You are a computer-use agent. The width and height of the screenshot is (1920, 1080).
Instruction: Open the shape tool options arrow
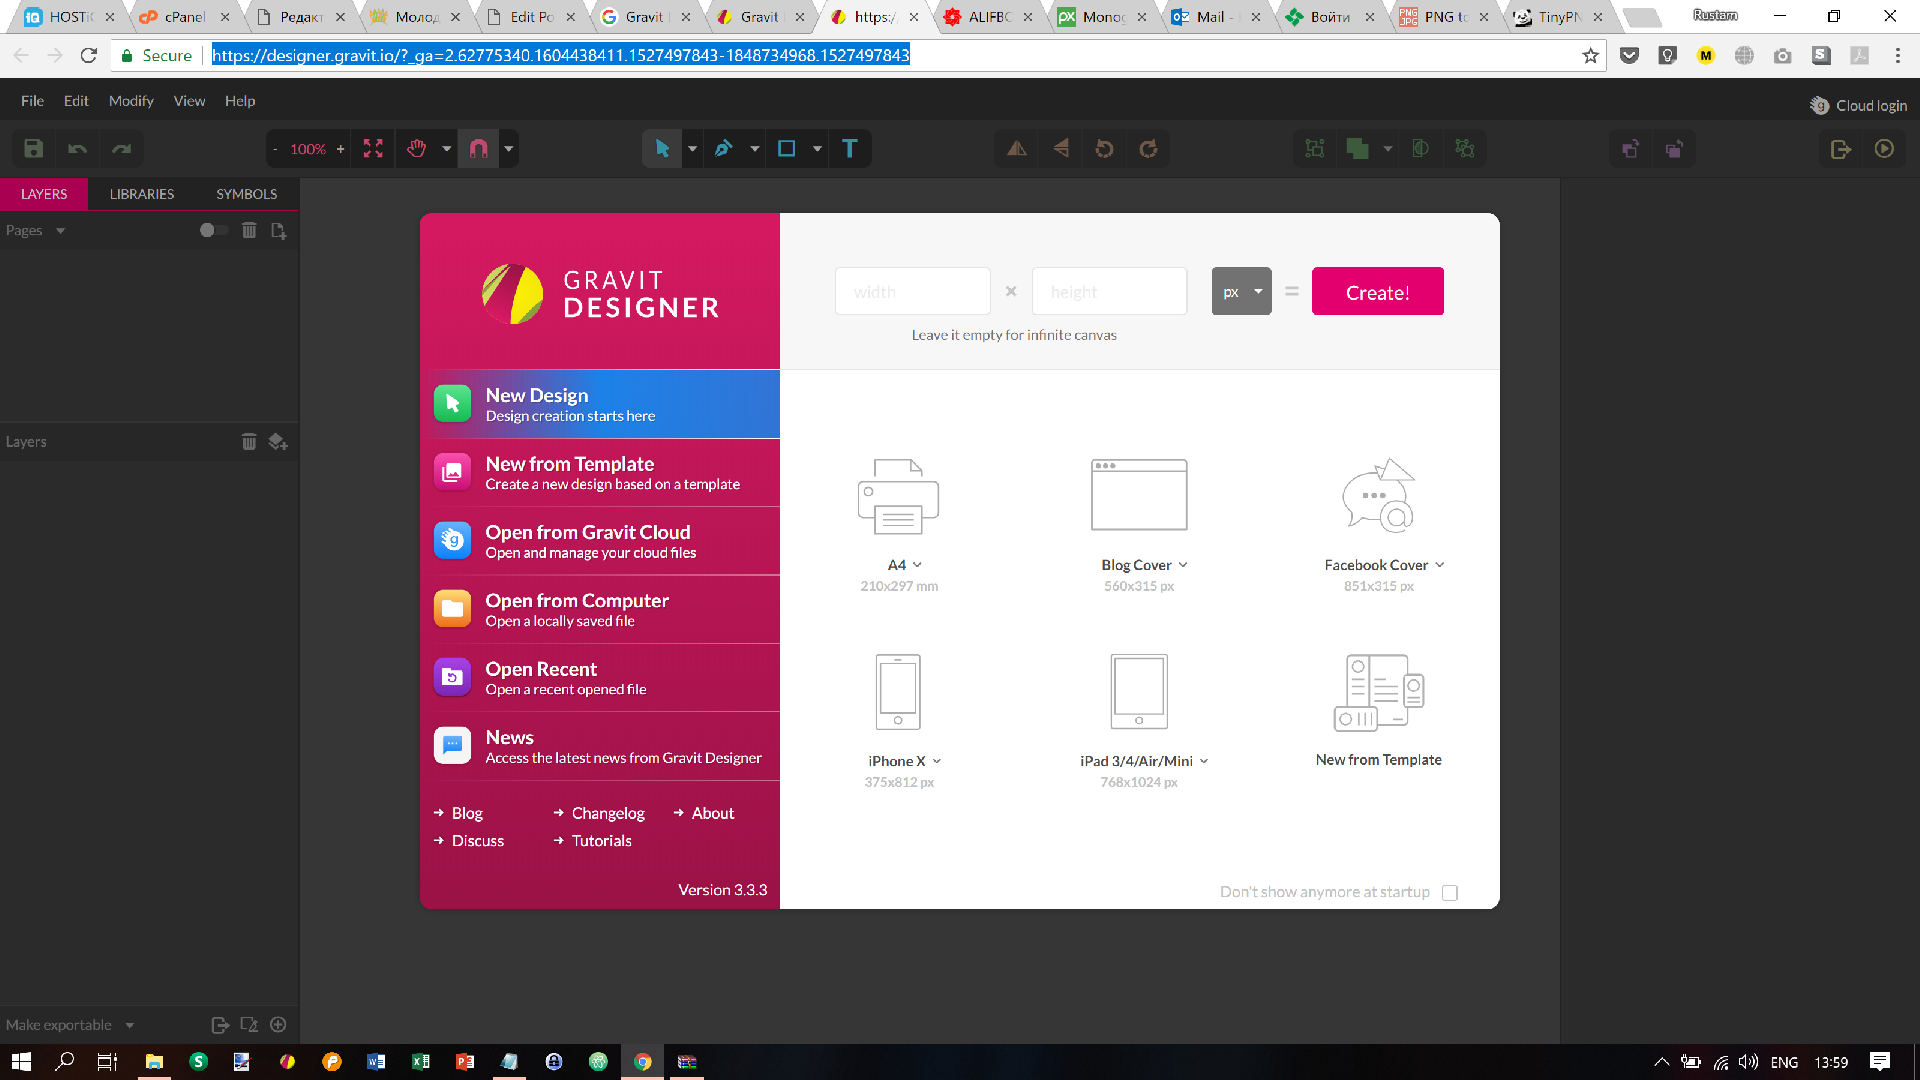[817, 149]
